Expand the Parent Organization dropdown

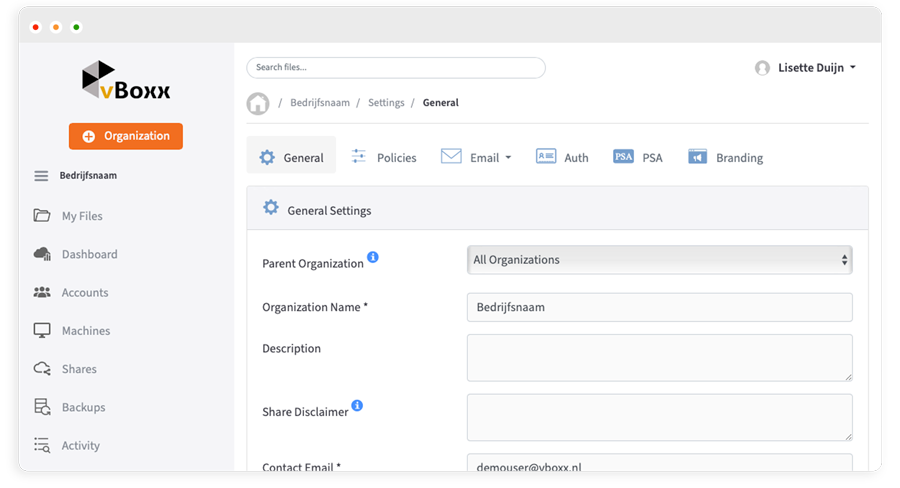(659, 260)
